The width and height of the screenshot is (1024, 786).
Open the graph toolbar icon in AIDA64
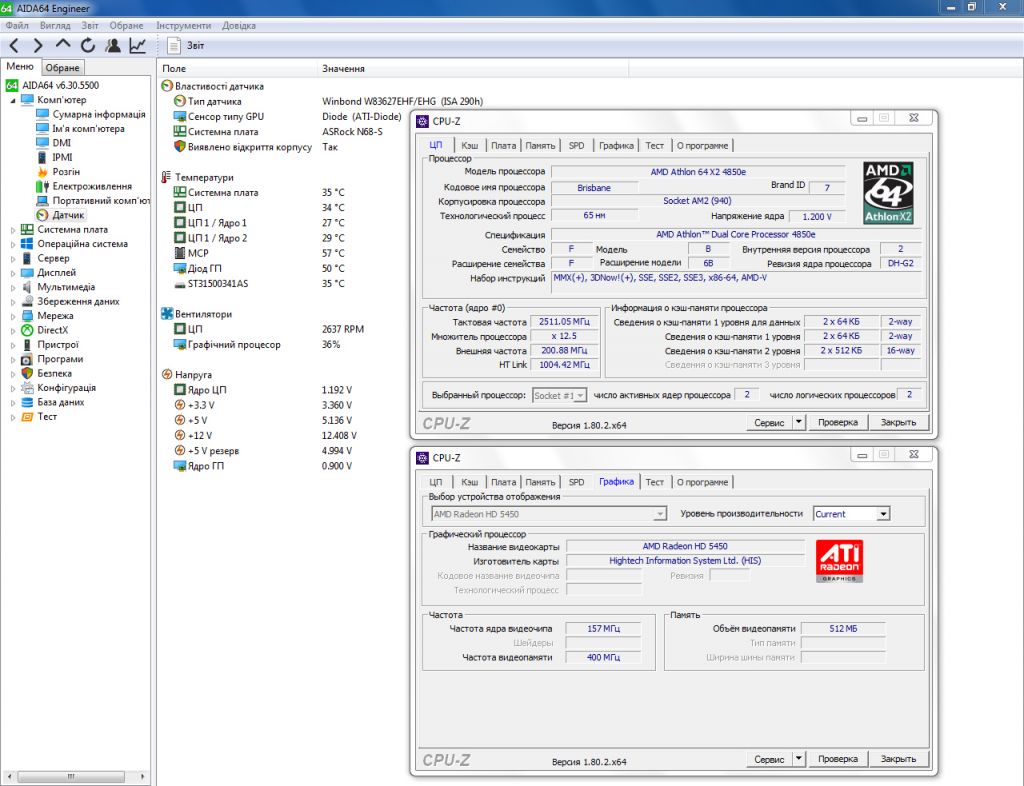138,46
